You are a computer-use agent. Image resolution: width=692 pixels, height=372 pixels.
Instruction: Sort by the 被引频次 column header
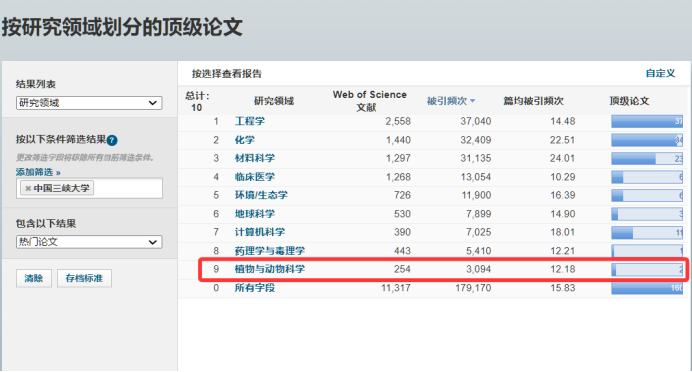pyautogui.click(x=447, y=101)
